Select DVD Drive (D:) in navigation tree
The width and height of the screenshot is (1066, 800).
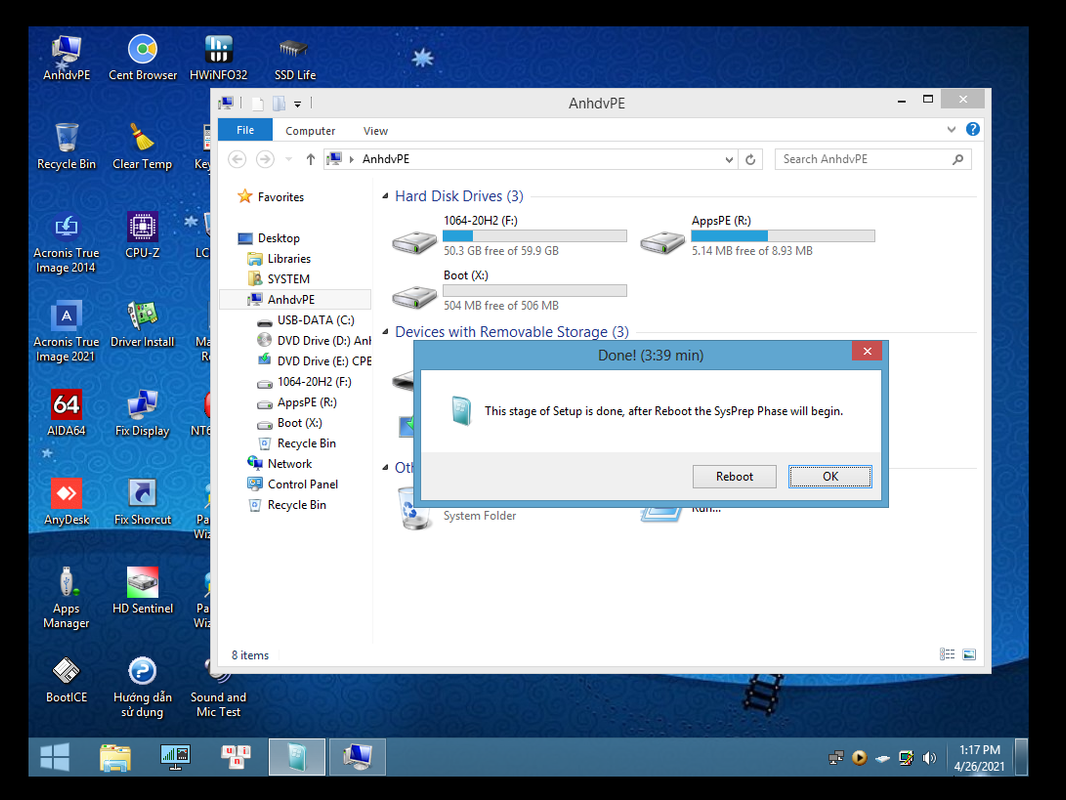click(x=315, y=341)
